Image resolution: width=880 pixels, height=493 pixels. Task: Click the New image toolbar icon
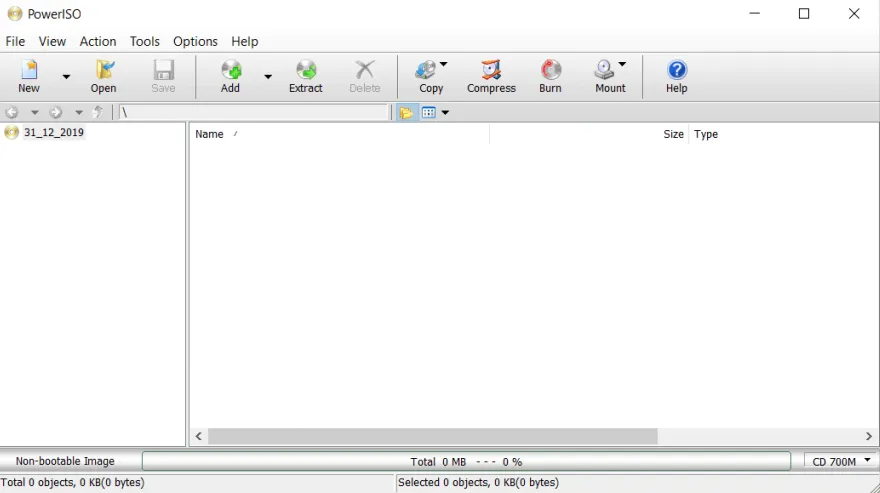pos(29,70)
